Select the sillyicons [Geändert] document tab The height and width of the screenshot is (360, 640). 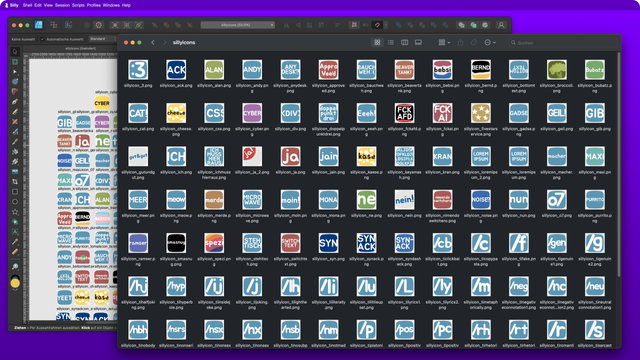(x=80, y=48)
